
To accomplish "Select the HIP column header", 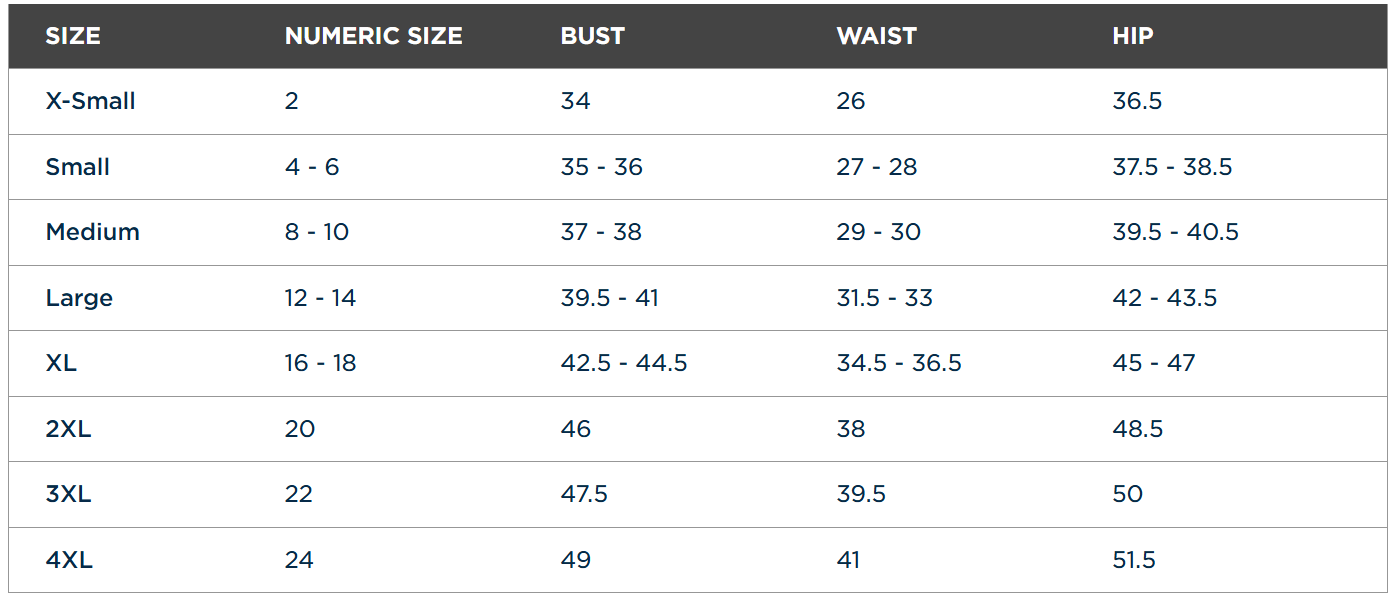I will pyautogui.click(x=1132, y=36).
